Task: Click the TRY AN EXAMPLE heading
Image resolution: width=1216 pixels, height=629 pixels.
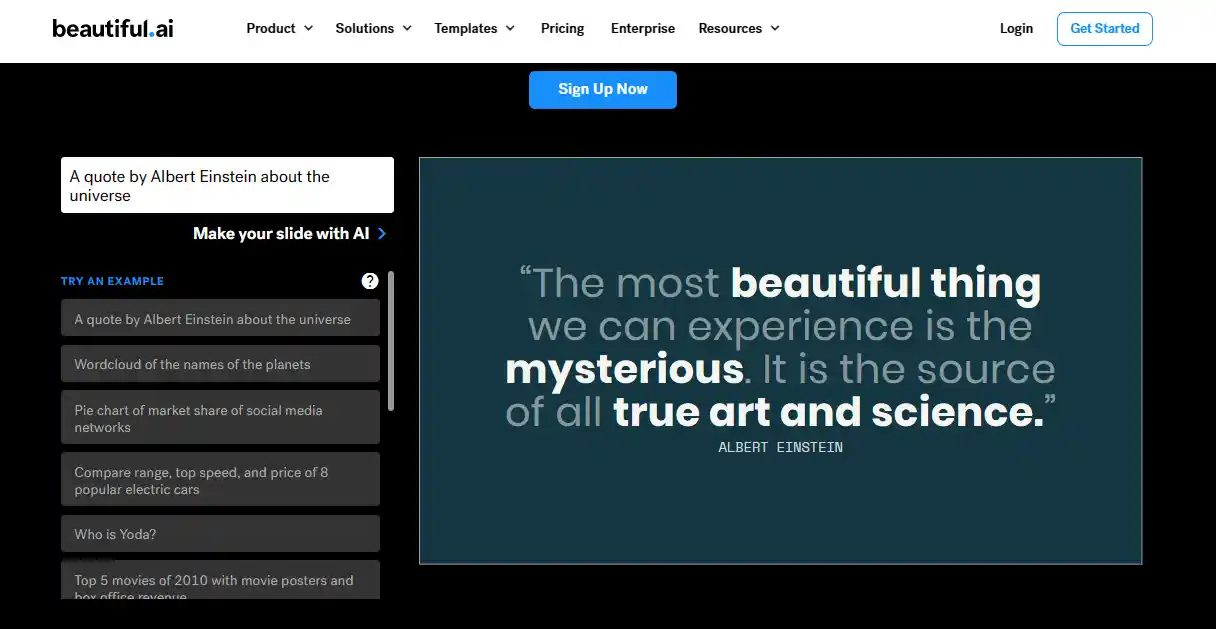Action: [x=112, y=281]
